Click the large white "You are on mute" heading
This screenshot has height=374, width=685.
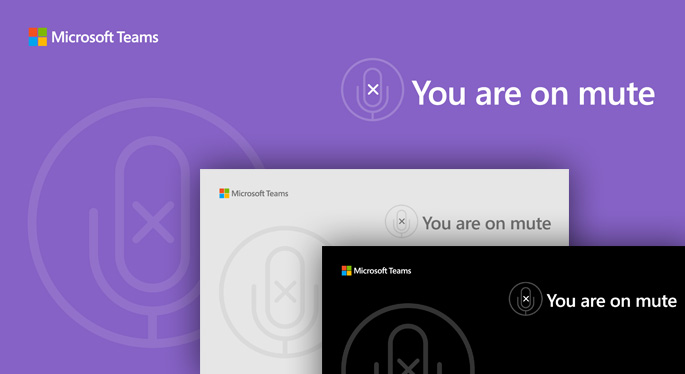(x=533, y=93)
